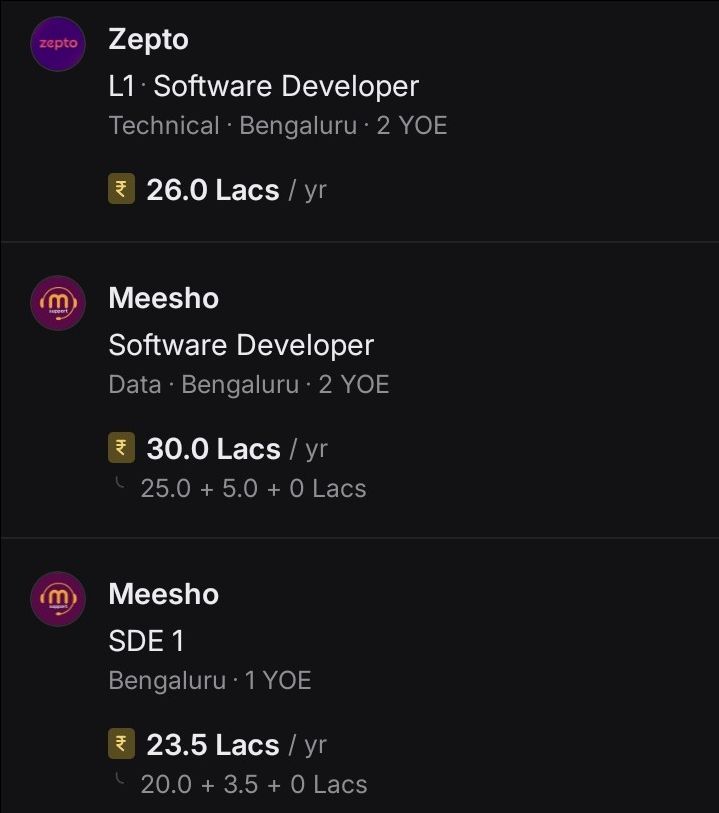
Task: Select the L1 Software Developer title
Action: pyautogui.click(x=264, y=86)
